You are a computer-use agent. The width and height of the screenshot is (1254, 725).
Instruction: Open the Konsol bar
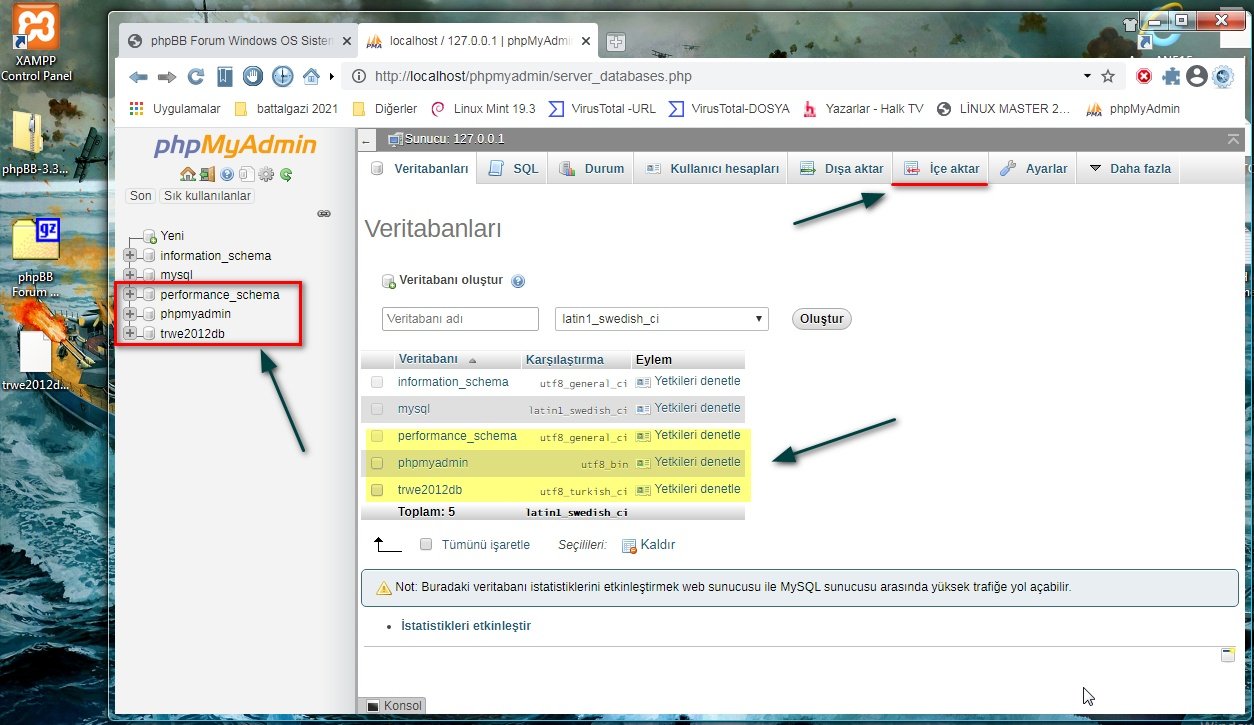click(x=395, y=706)
